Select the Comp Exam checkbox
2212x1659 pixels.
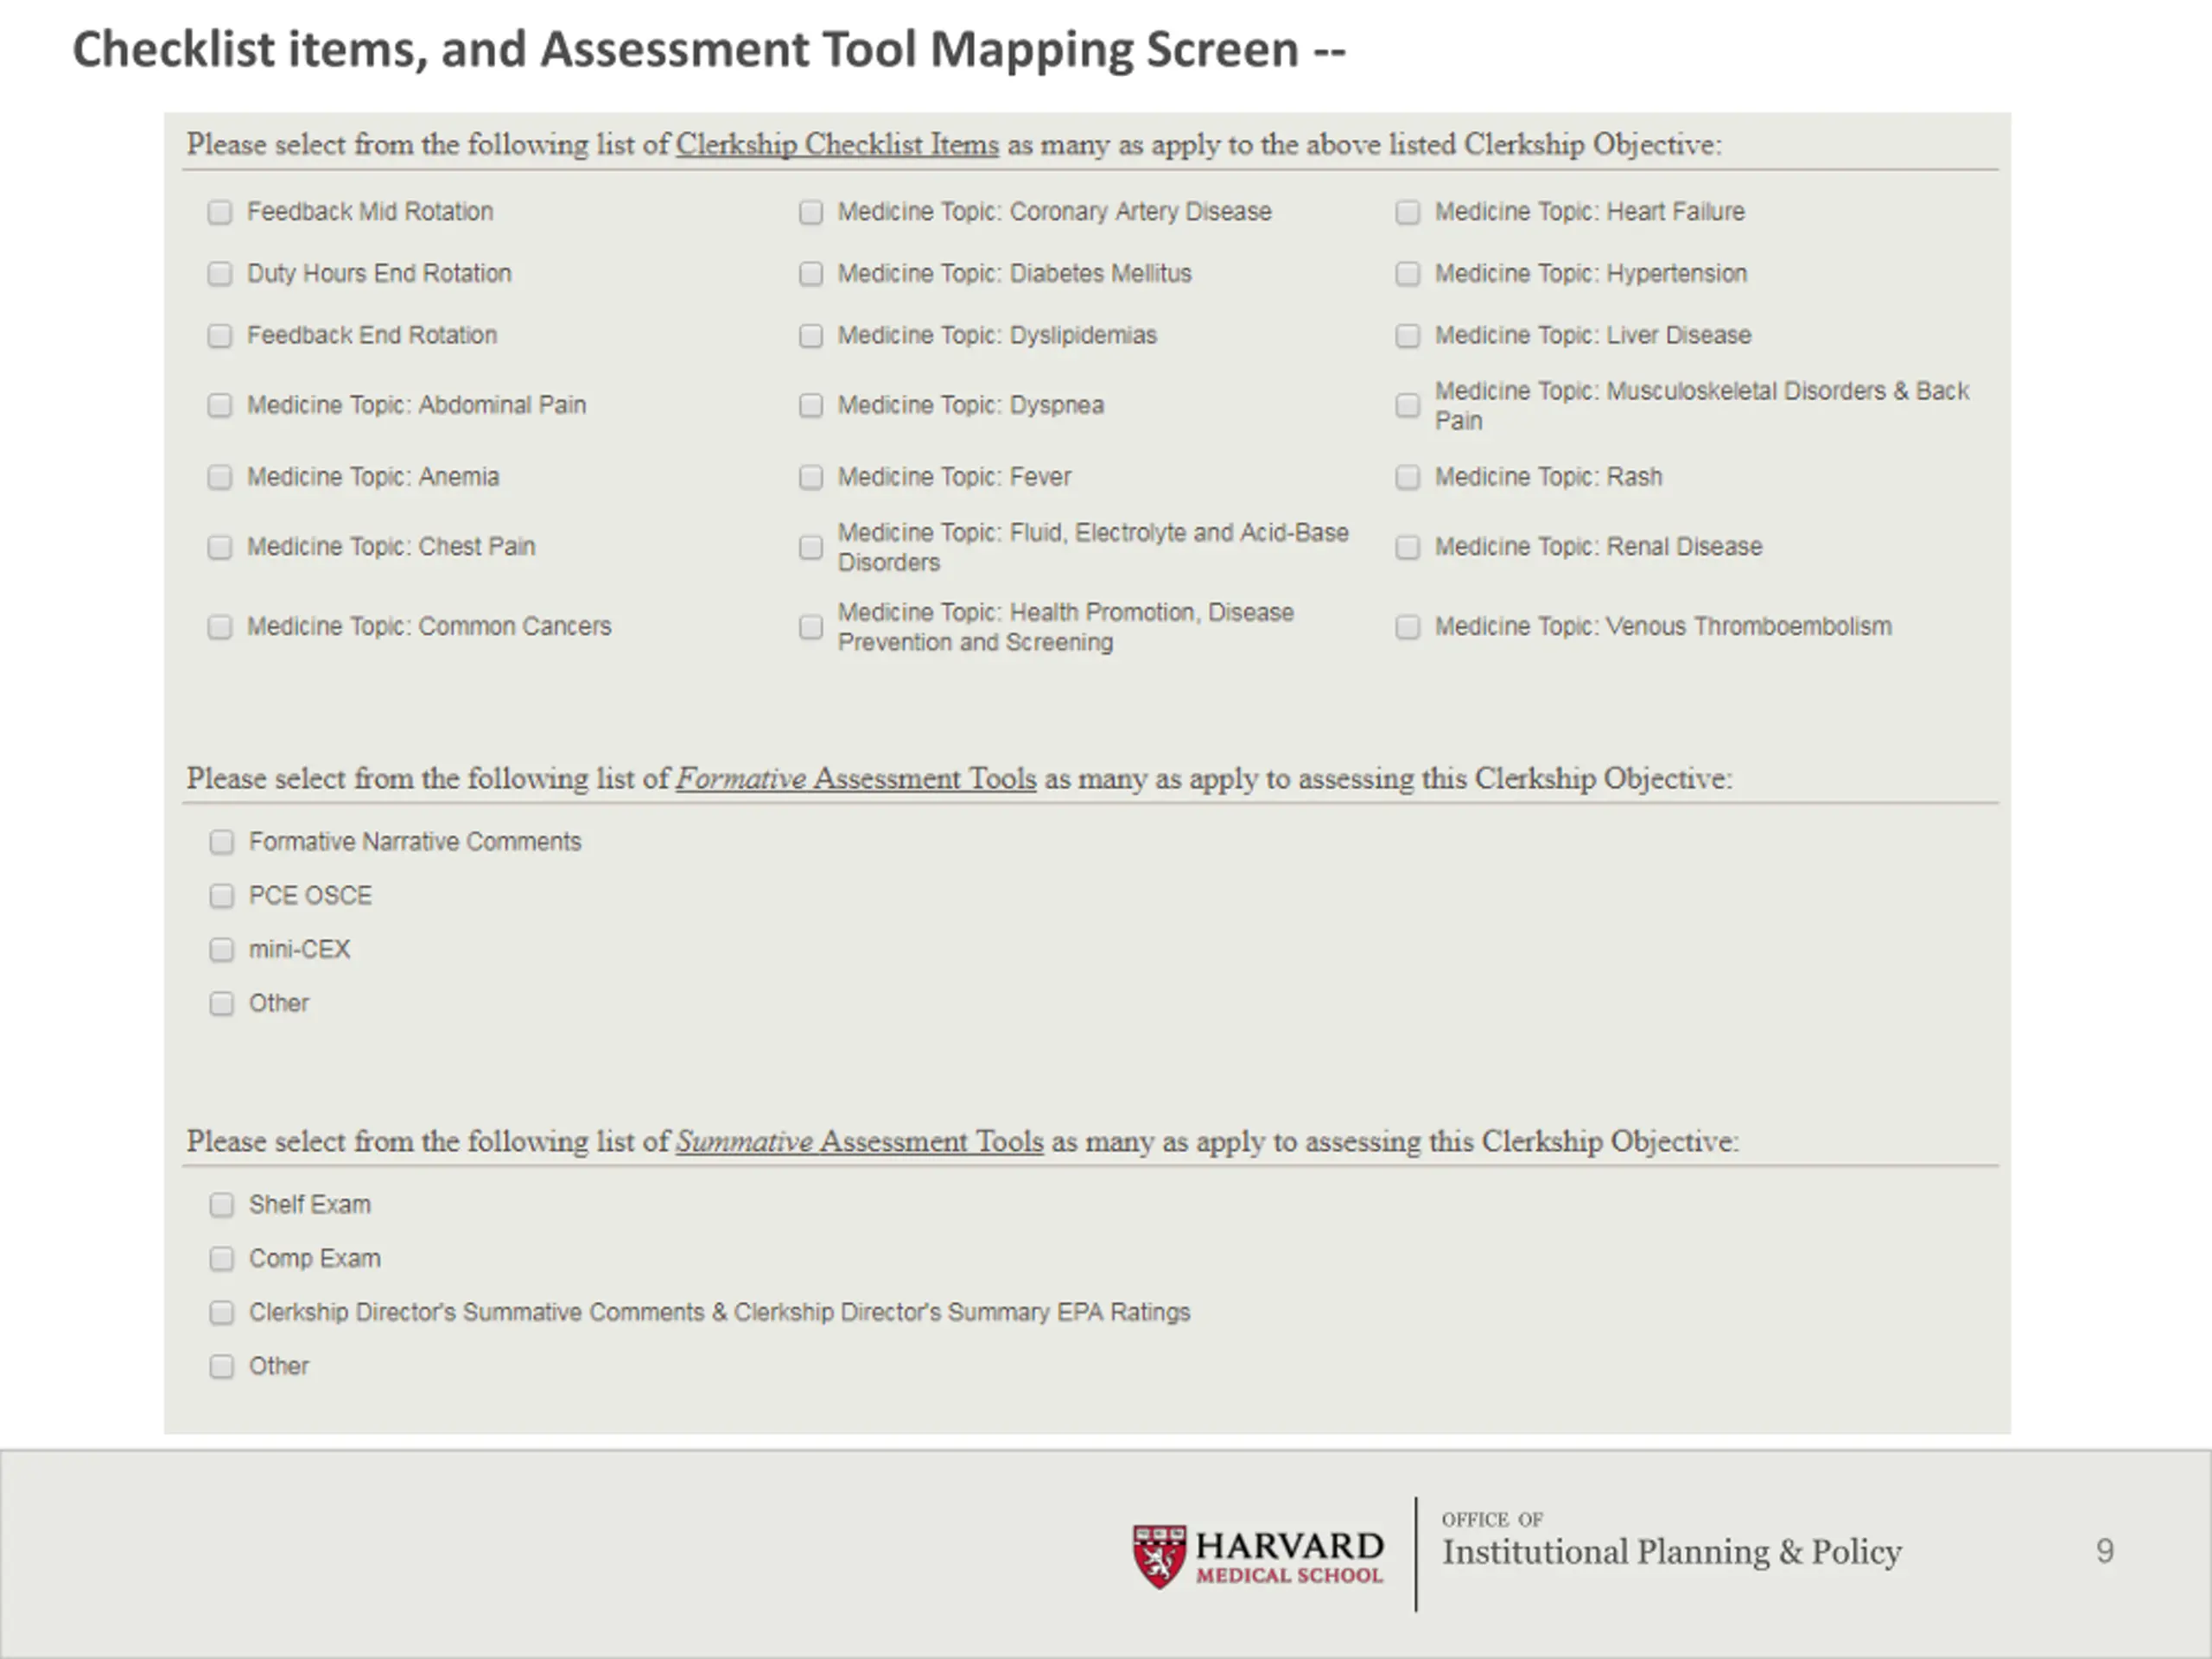222,1259
